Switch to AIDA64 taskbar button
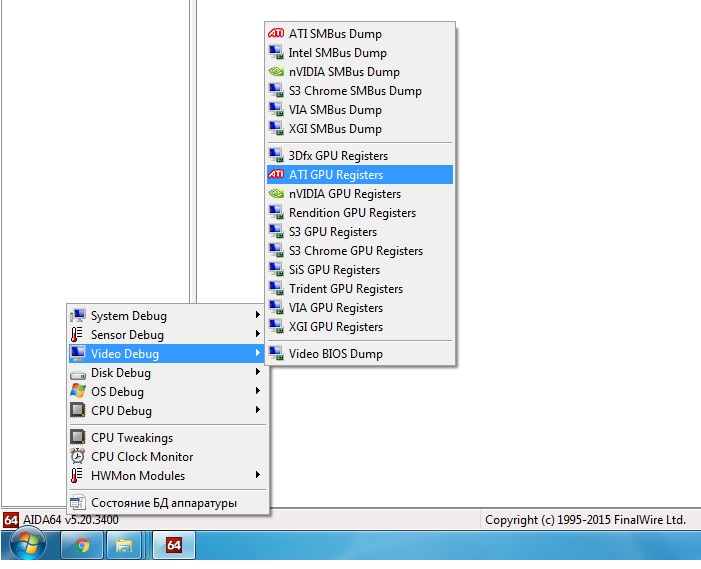Image resolution: width=701 pixels, height=569 pixels. pyautogui.click(x=174, y=545)
